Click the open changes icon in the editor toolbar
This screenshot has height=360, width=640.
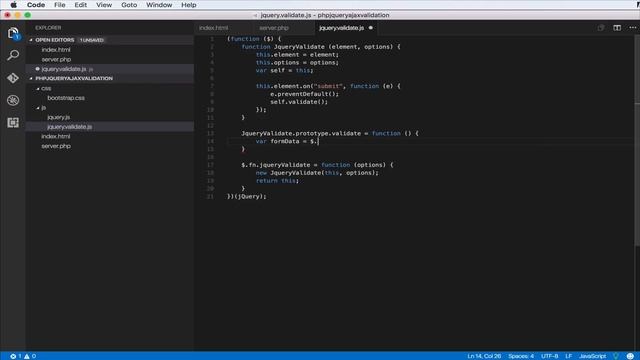click(601, 28)
